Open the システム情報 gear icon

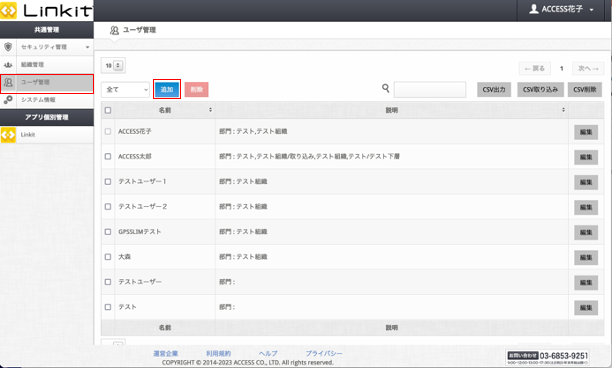pos(8,100)
